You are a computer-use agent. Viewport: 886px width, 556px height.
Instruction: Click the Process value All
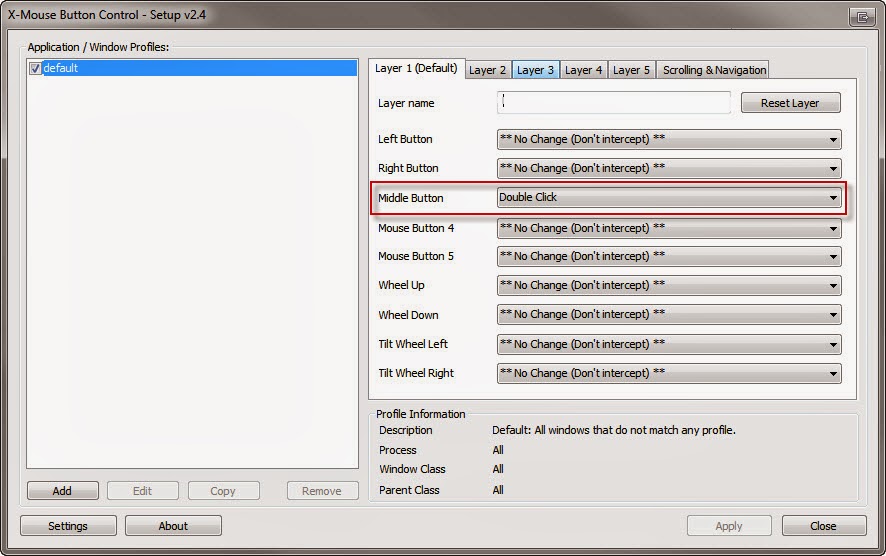pos(498,450)
